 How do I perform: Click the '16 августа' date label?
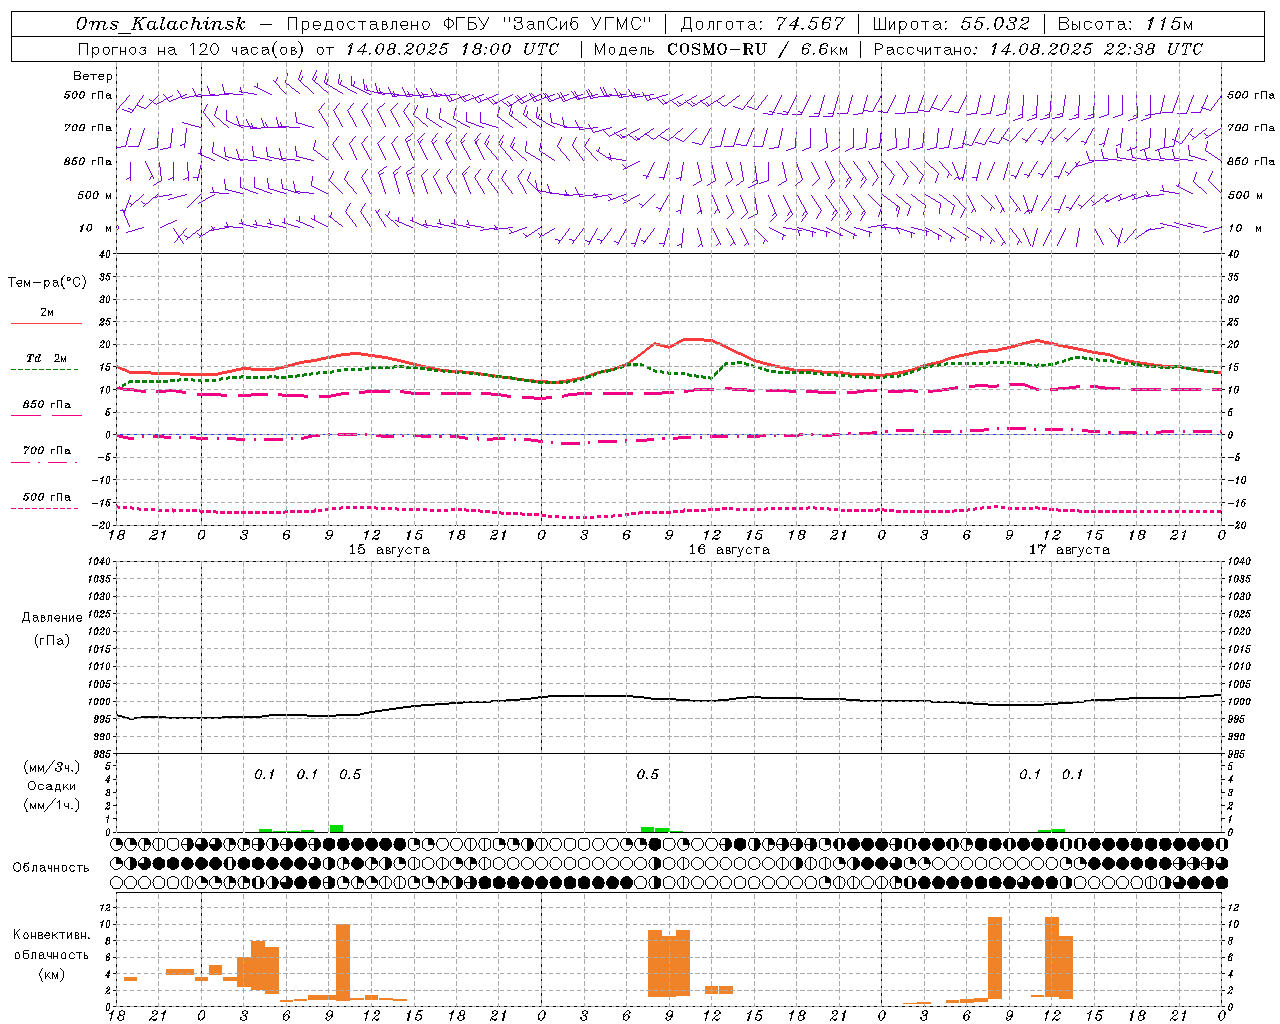point(729,550)
